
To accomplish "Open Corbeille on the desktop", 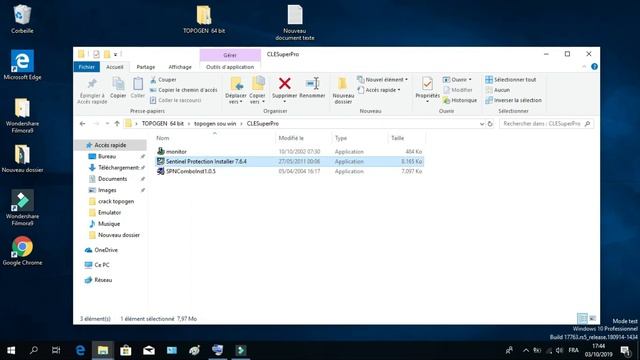I will [x=22, y=19].
